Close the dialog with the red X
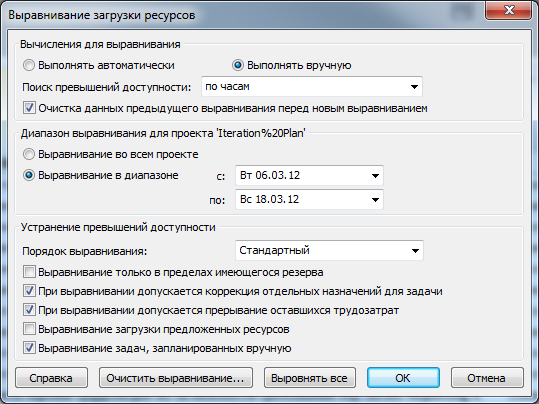 click(508, 10)
